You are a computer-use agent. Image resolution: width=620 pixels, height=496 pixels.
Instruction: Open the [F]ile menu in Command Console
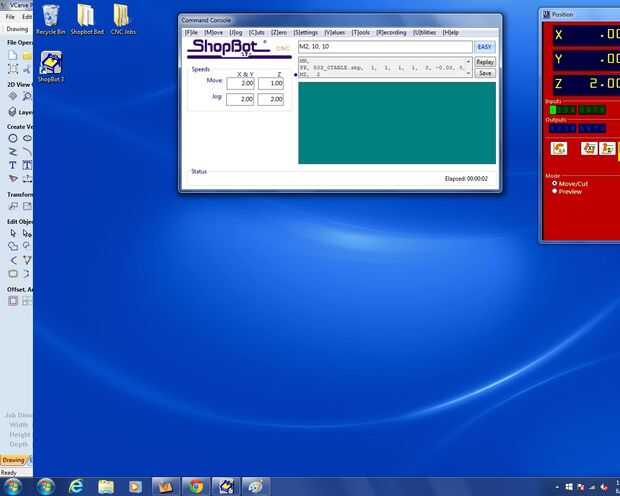(x=191, y=32)
